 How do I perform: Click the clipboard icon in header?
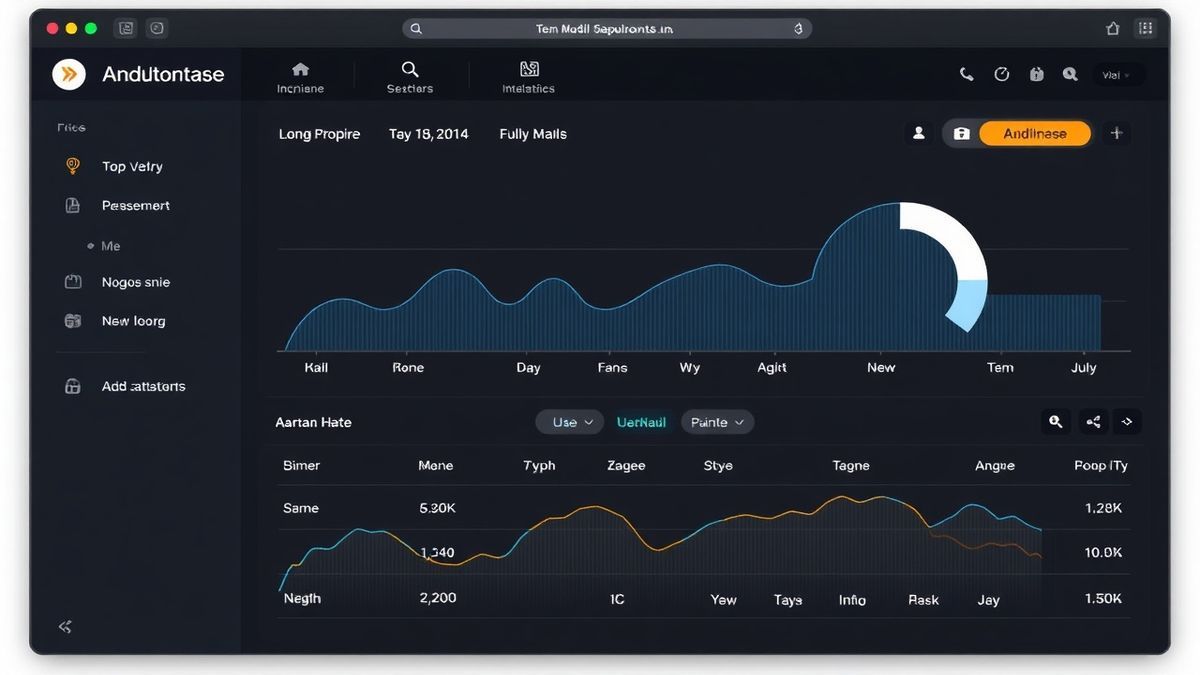tap(1037, 74)
